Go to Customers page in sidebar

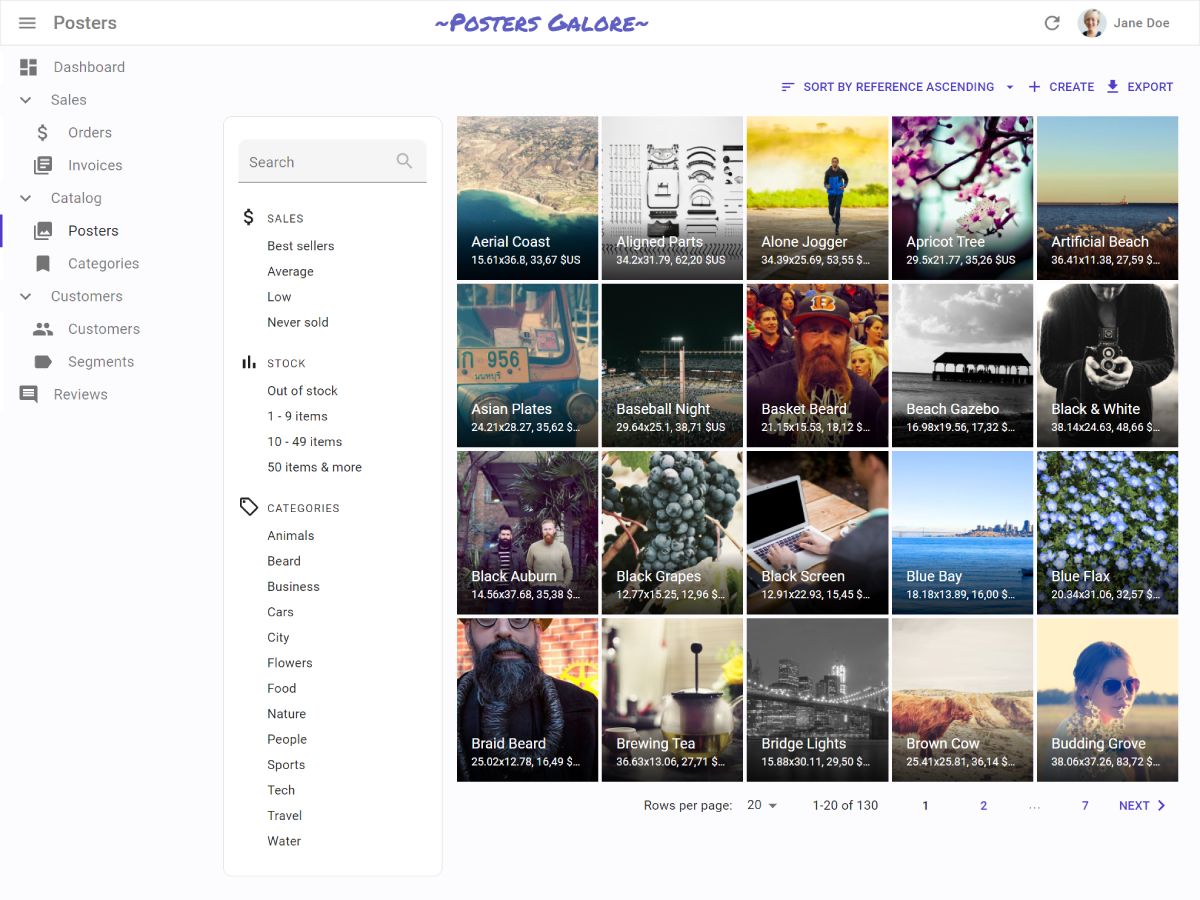click(x=103, y=329)
